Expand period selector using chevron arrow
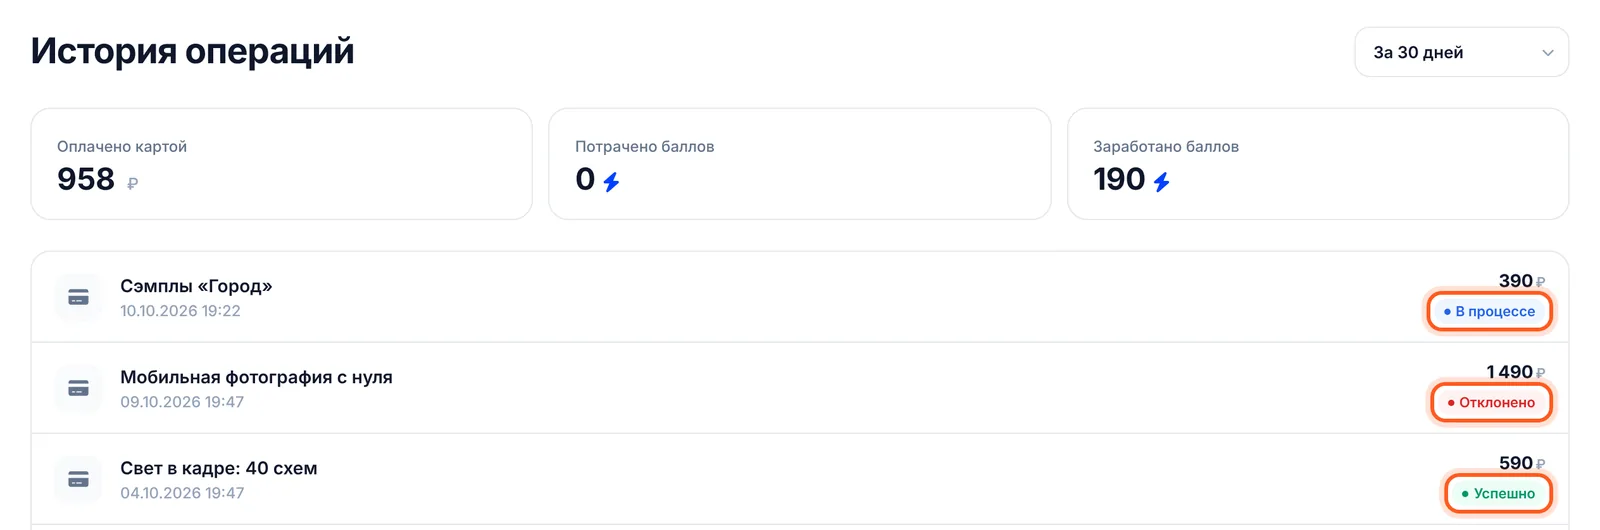 point(1547,52)
